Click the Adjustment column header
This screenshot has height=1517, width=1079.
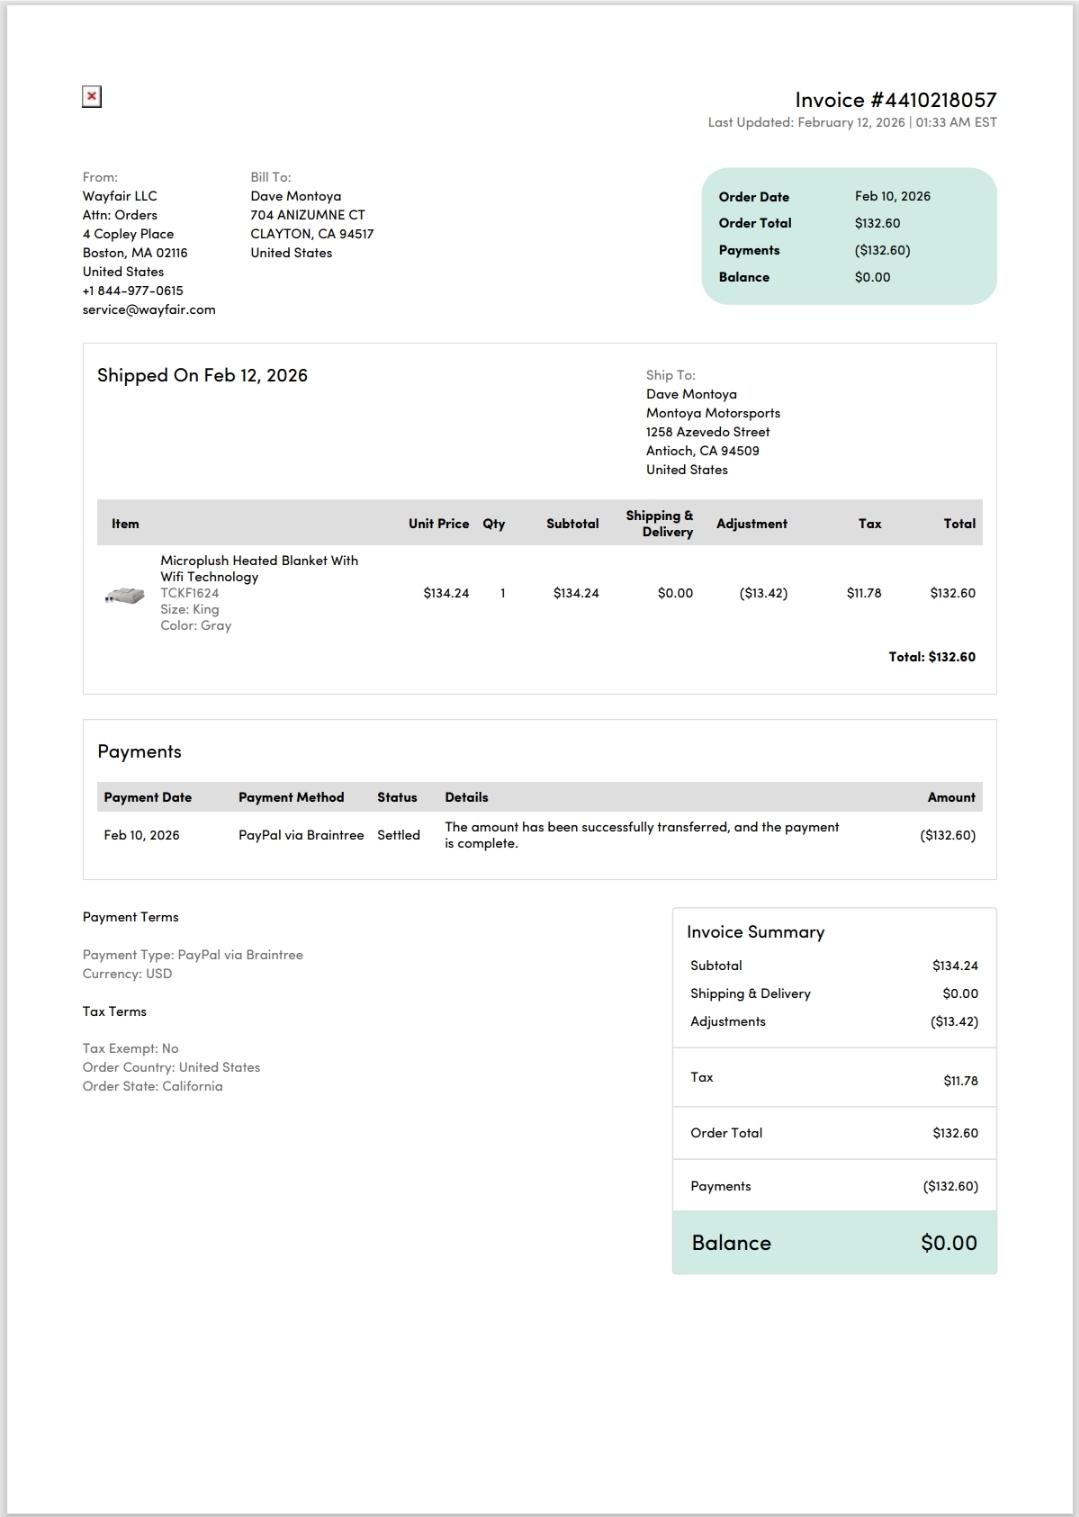coord(752,523)
